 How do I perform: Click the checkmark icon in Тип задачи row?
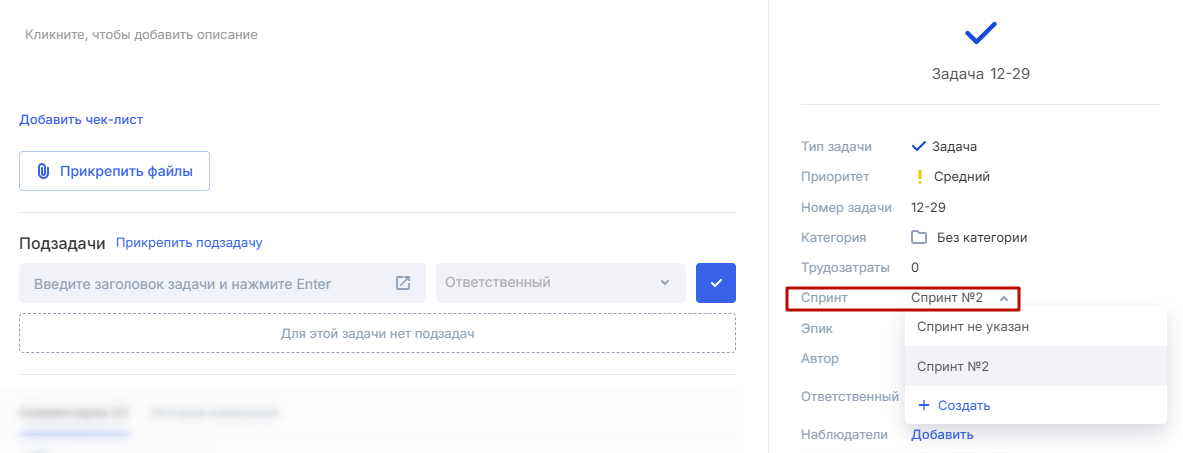click(x=919, y=146)
